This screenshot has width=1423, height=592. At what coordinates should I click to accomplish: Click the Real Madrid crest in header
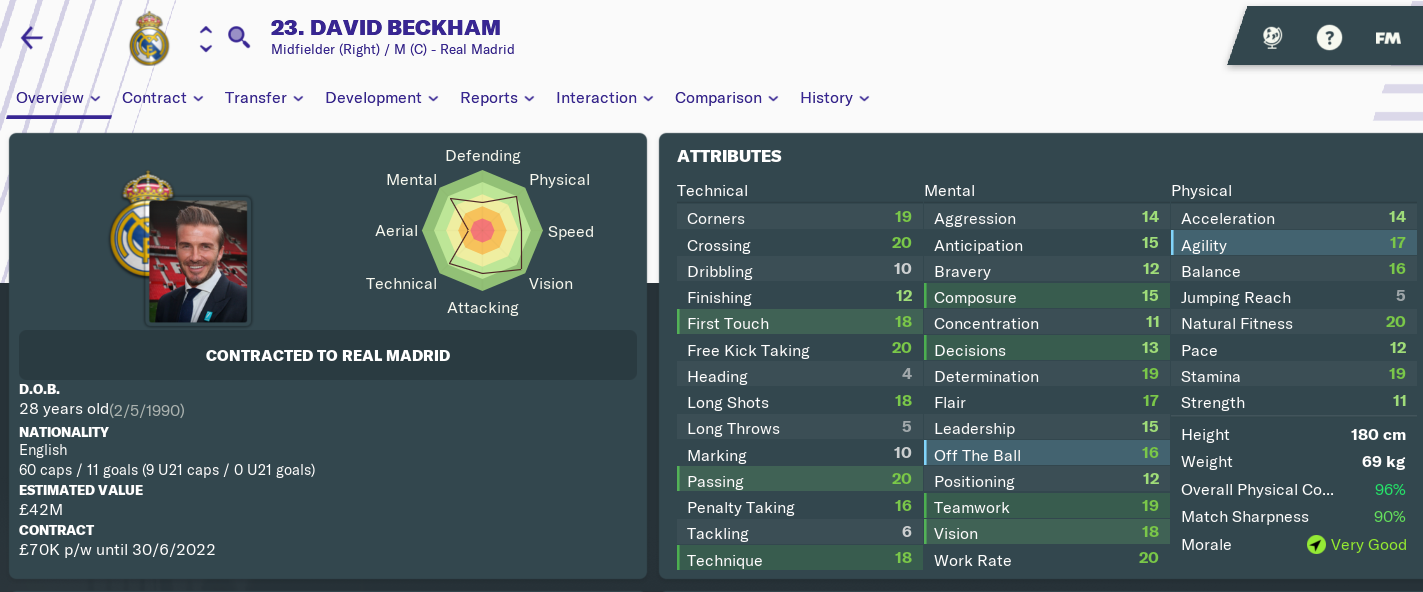[x=150, y=39]
